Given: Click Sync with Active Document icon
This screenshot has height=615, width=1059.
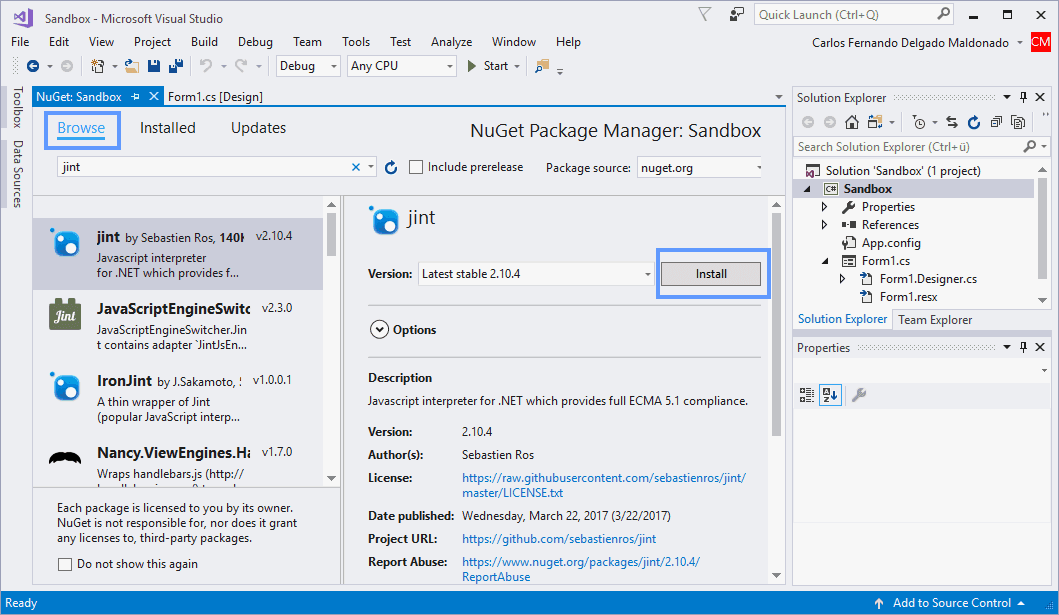Looking at the screenshot, I should (950, 122).
